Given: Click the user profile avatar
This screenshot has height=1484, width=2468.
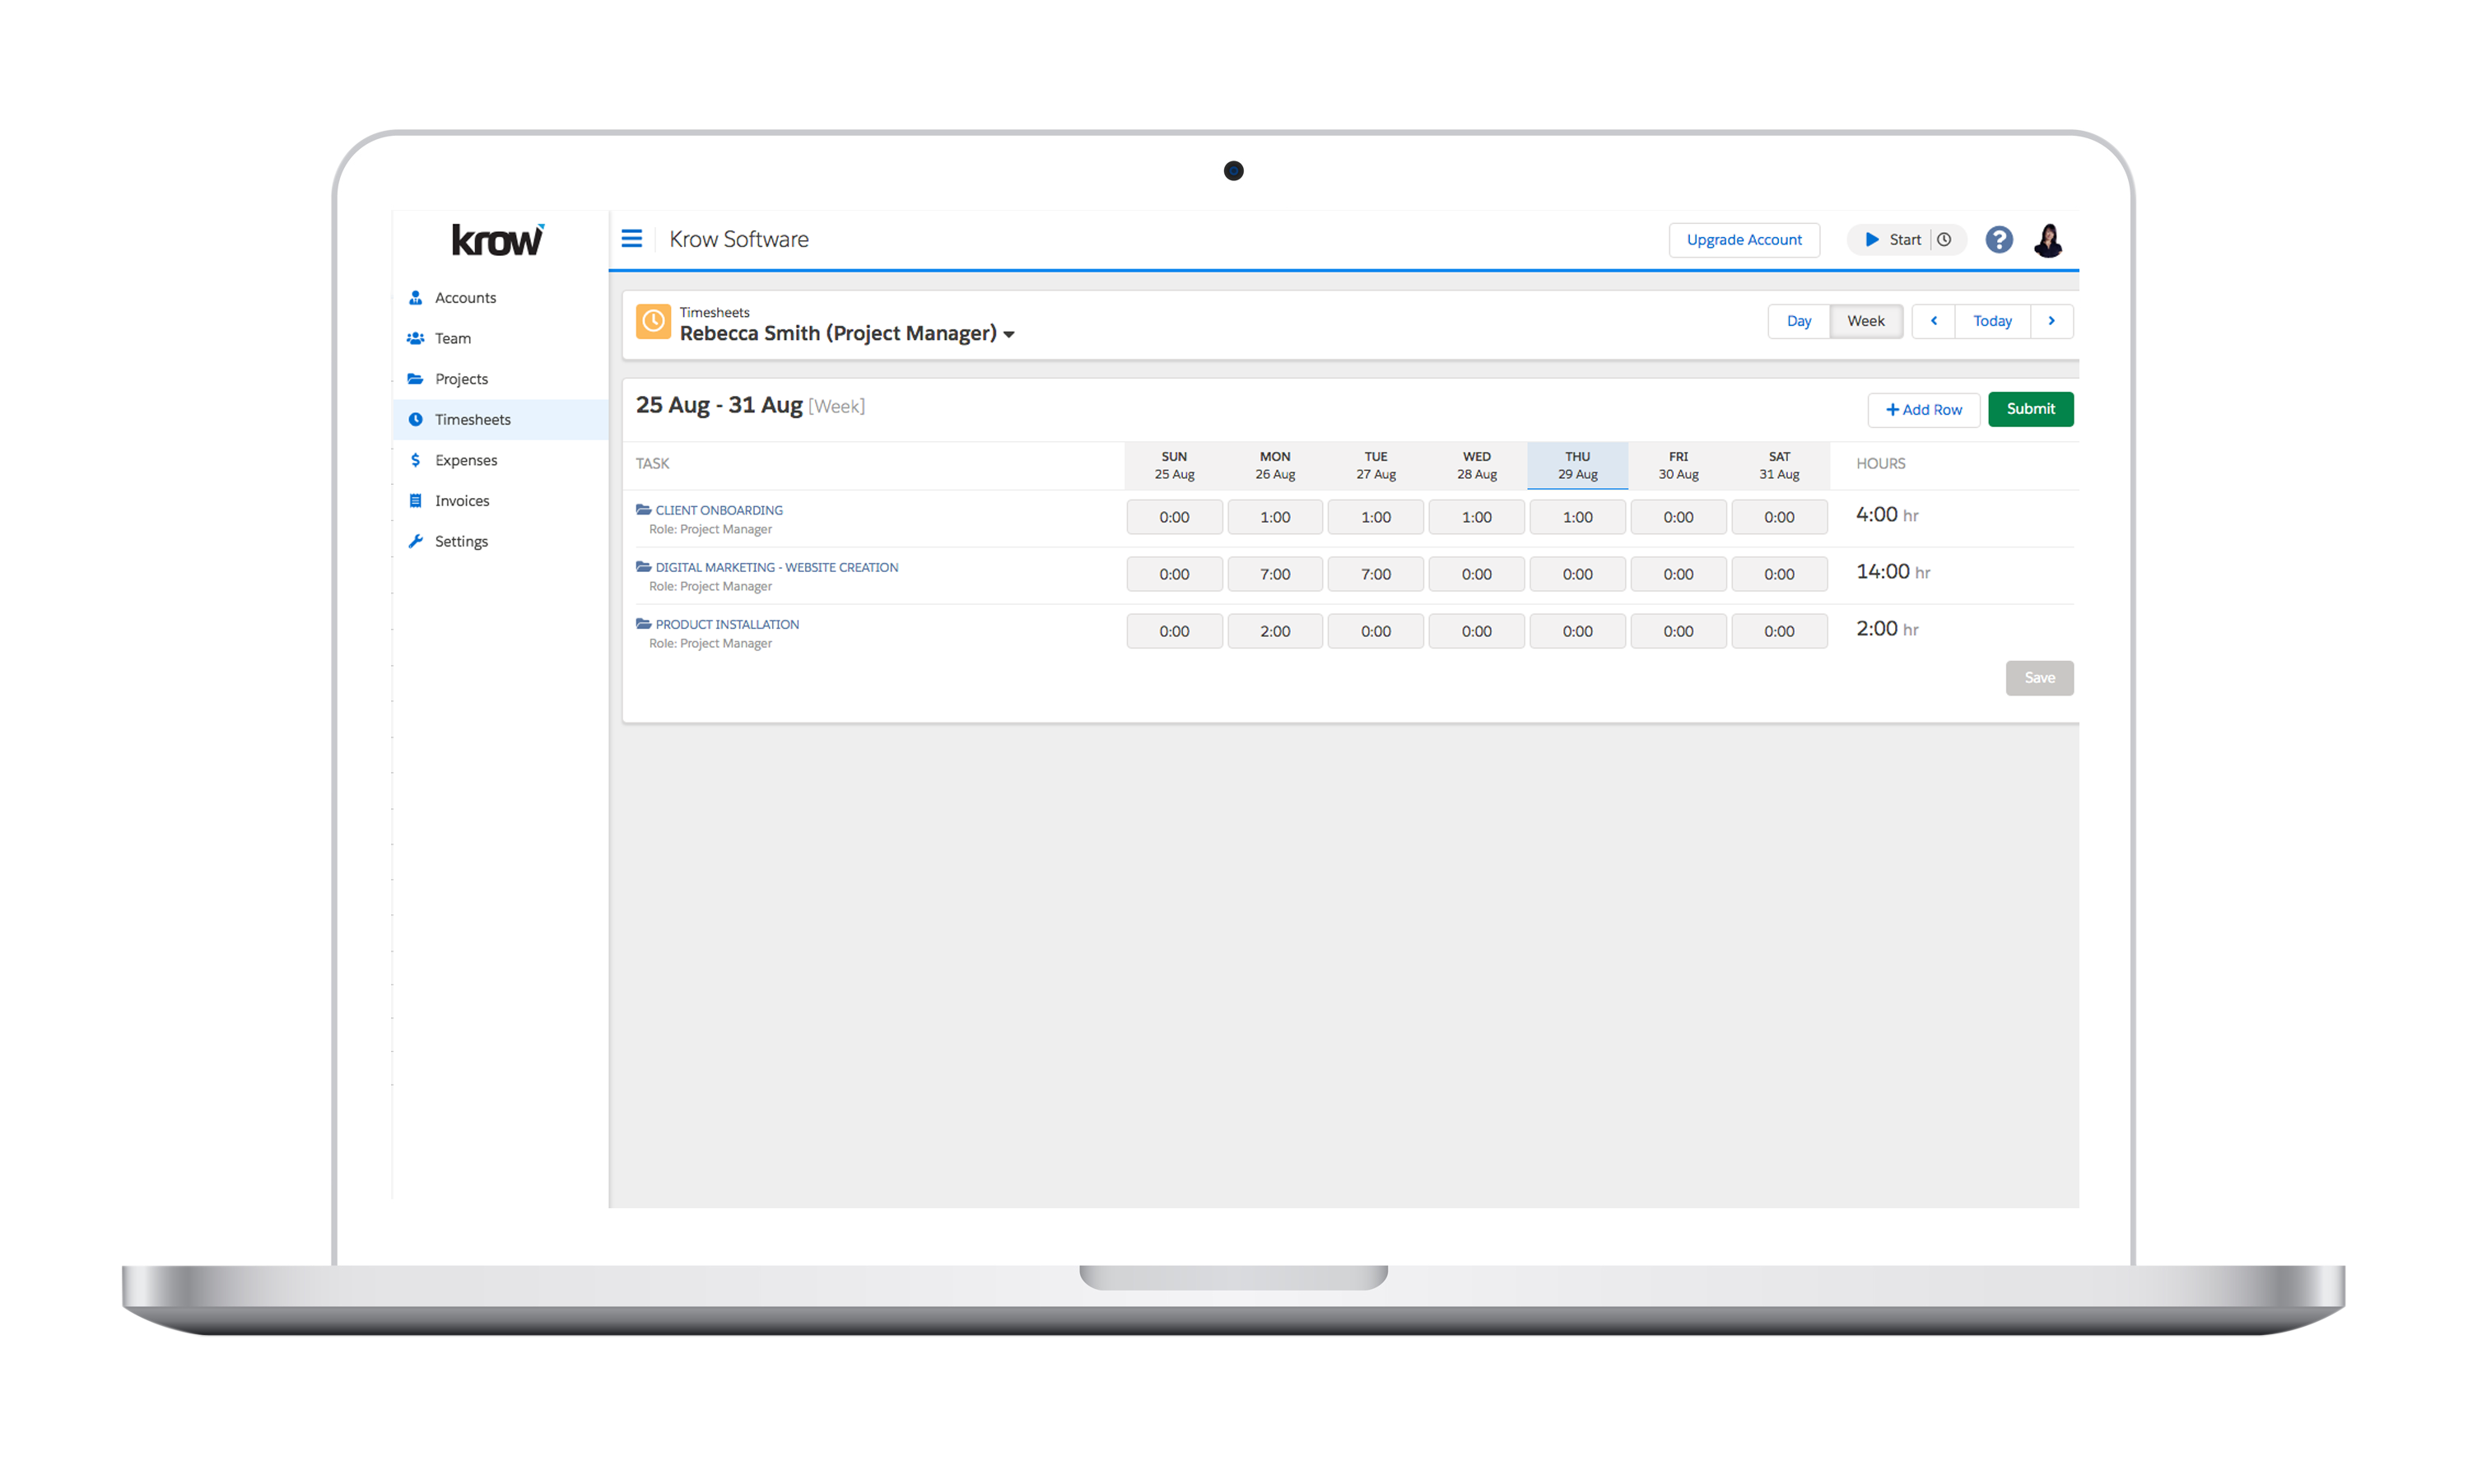Looking at the screenshot, I should click(2047, 240).
